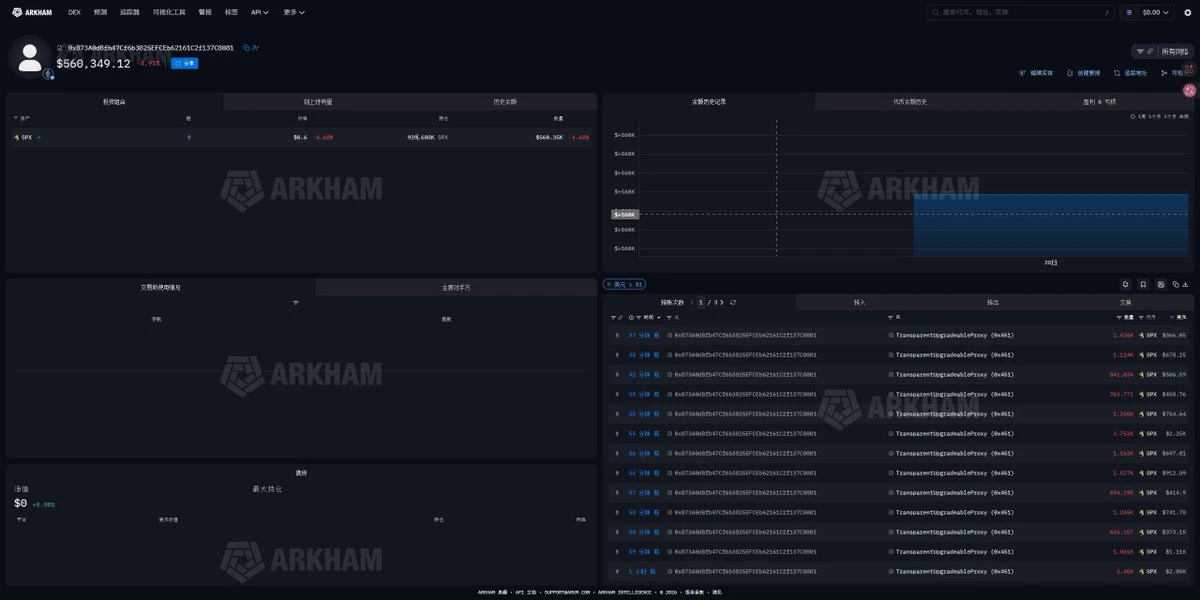Open TransparentUpgradeableProxy in the $506.59 row
The height and width of the screenshot is (600, 1200).
click(x=954, y=374)
